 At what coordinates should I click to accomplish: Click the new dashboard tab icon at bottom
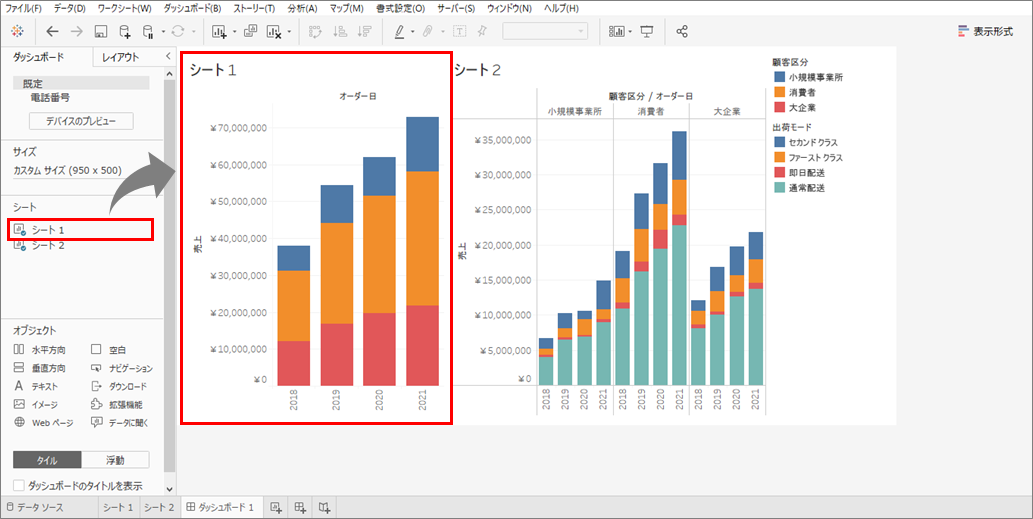point(300,507)
